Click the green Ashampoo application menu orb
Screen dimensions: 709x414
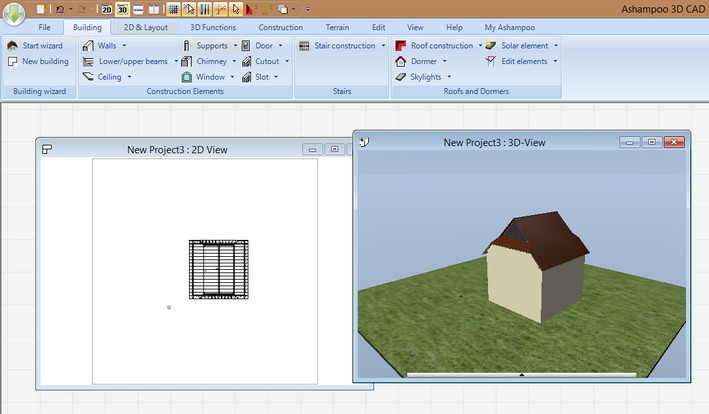pos(15,17)
